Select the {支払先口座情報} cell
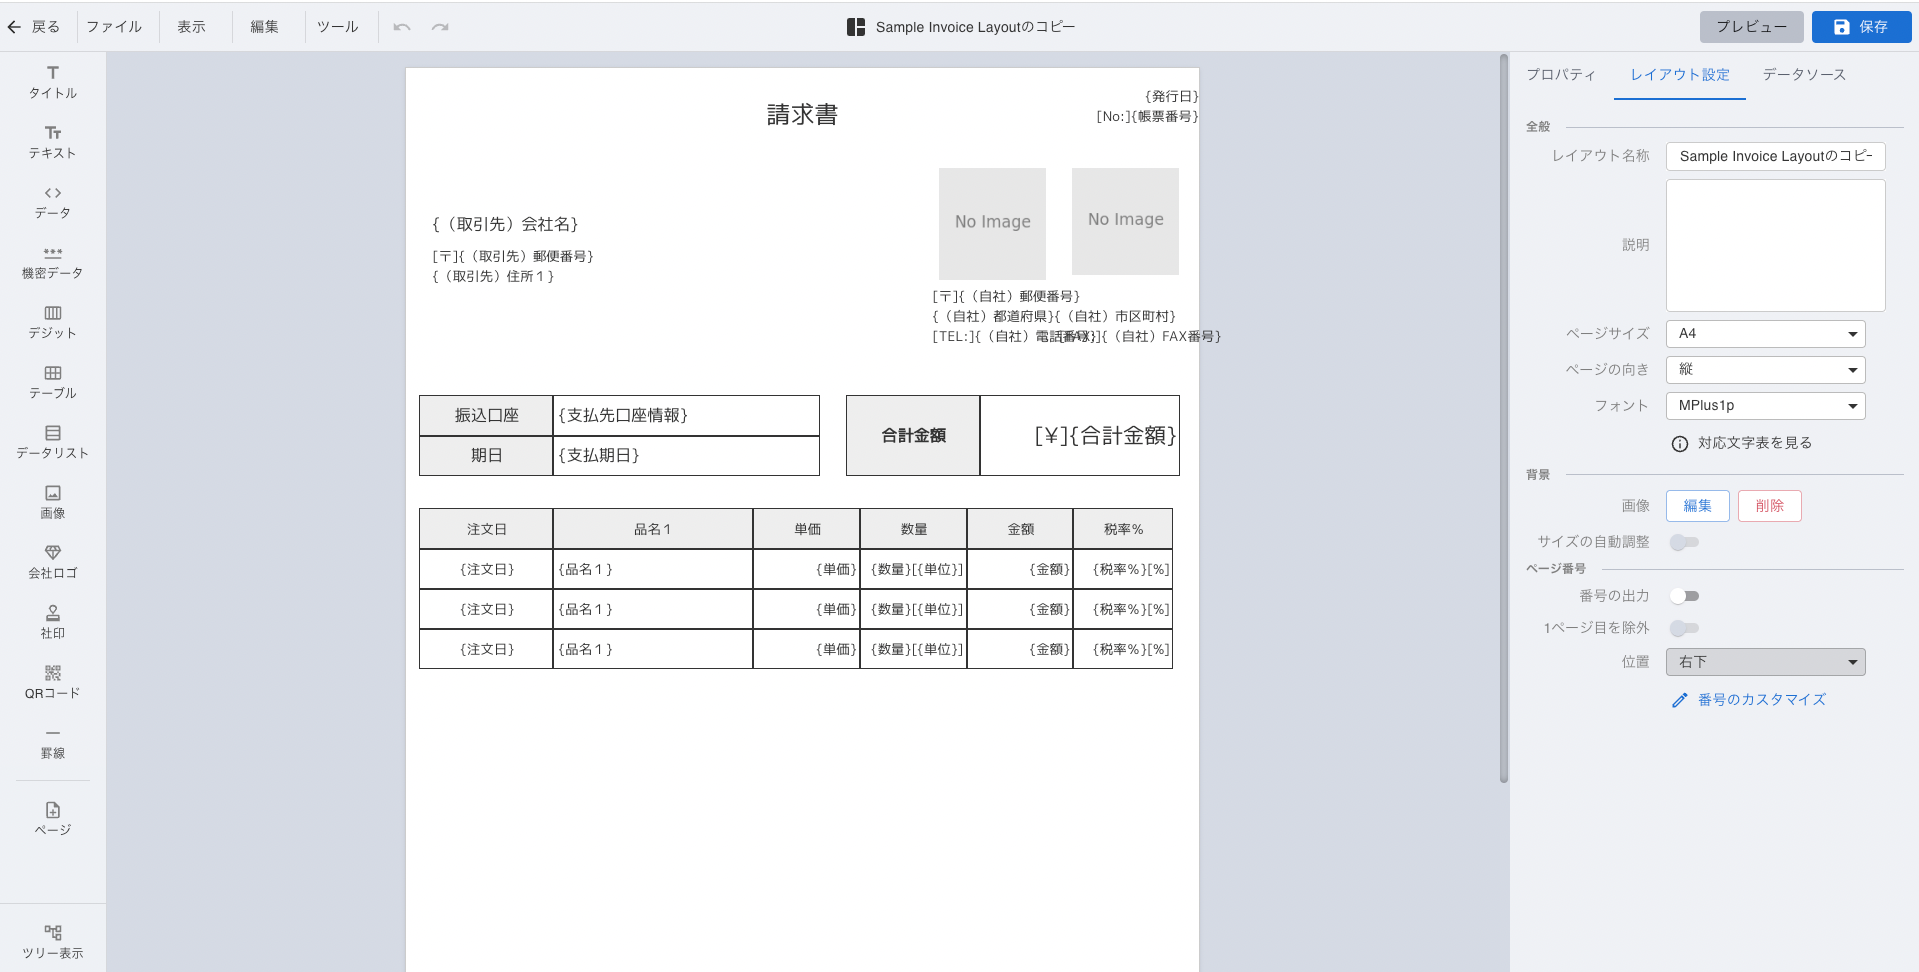Viewport: 1919px width, 972px height. 686,416
